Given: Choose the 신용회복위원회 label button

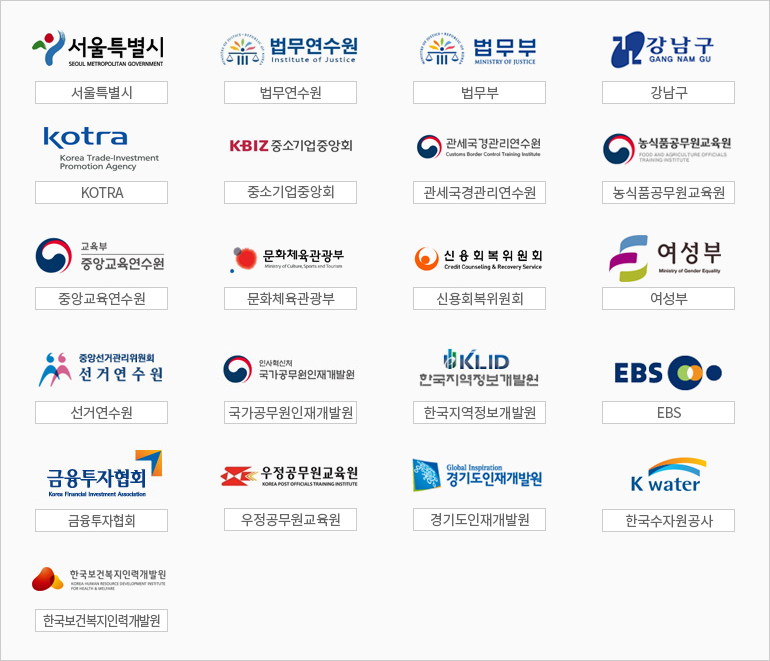Looking at the screenshot, I should pos(479,299).
